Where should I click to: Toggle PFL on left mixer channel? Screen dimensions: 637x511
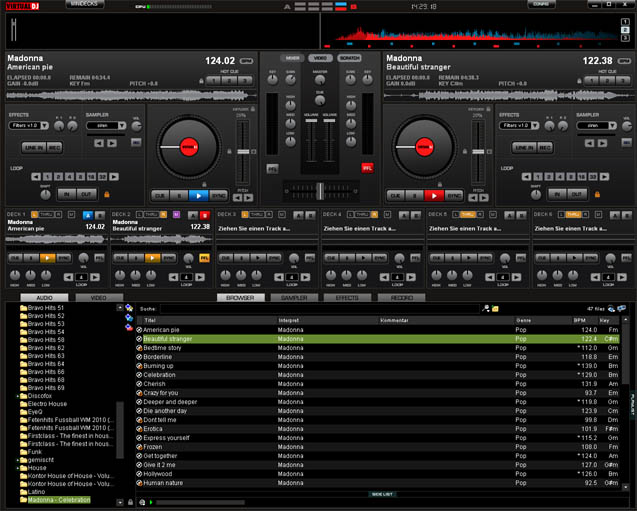tap(272, 168)
